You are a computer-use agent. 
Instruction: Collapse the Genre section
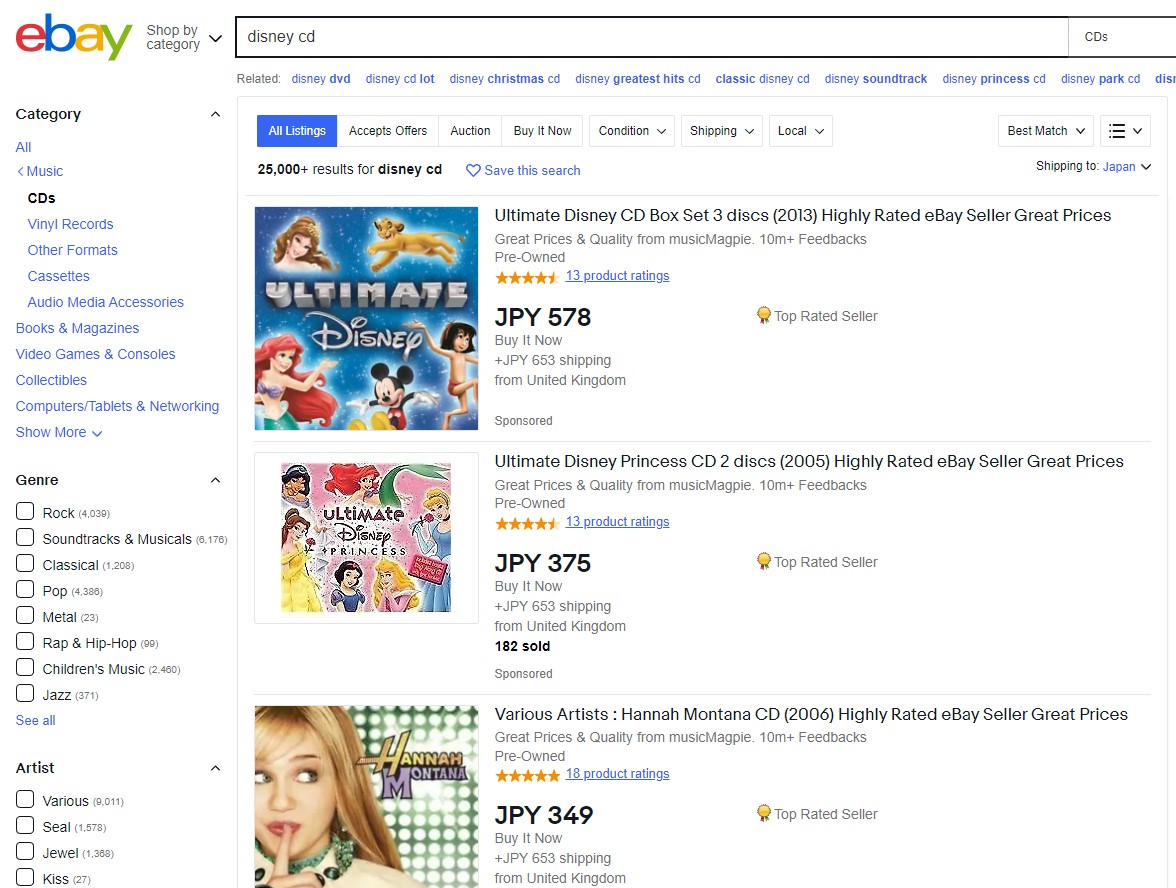coord(215,480)
